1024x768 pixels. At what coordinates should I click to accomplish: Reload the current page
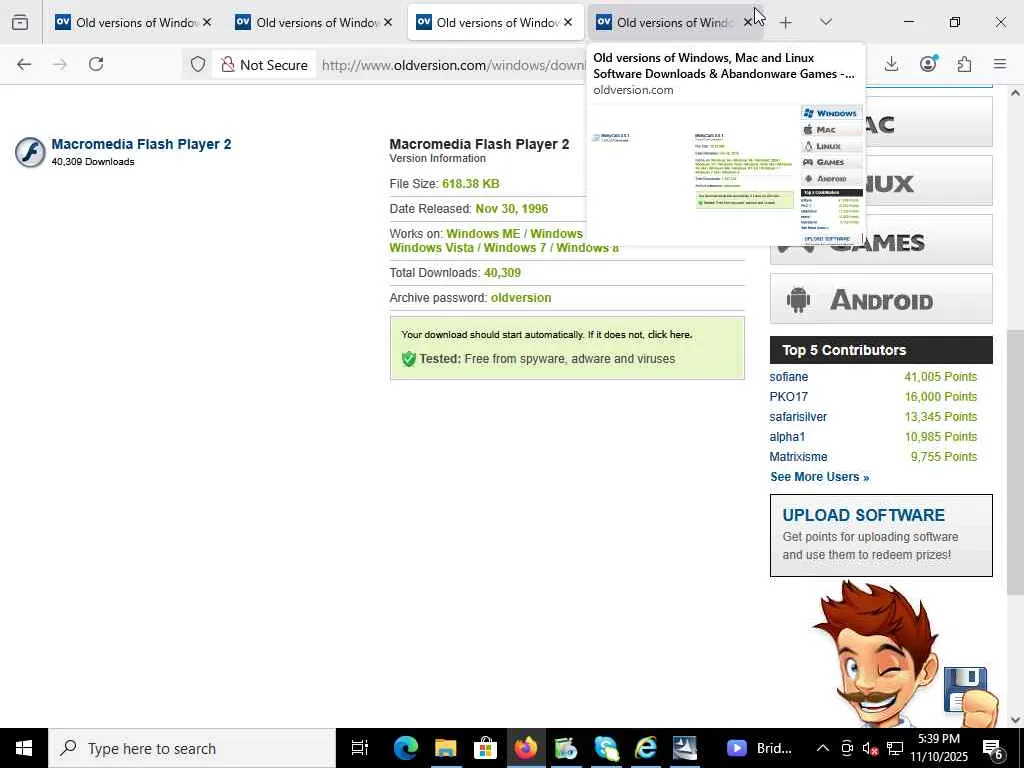(x=96, y=64)
